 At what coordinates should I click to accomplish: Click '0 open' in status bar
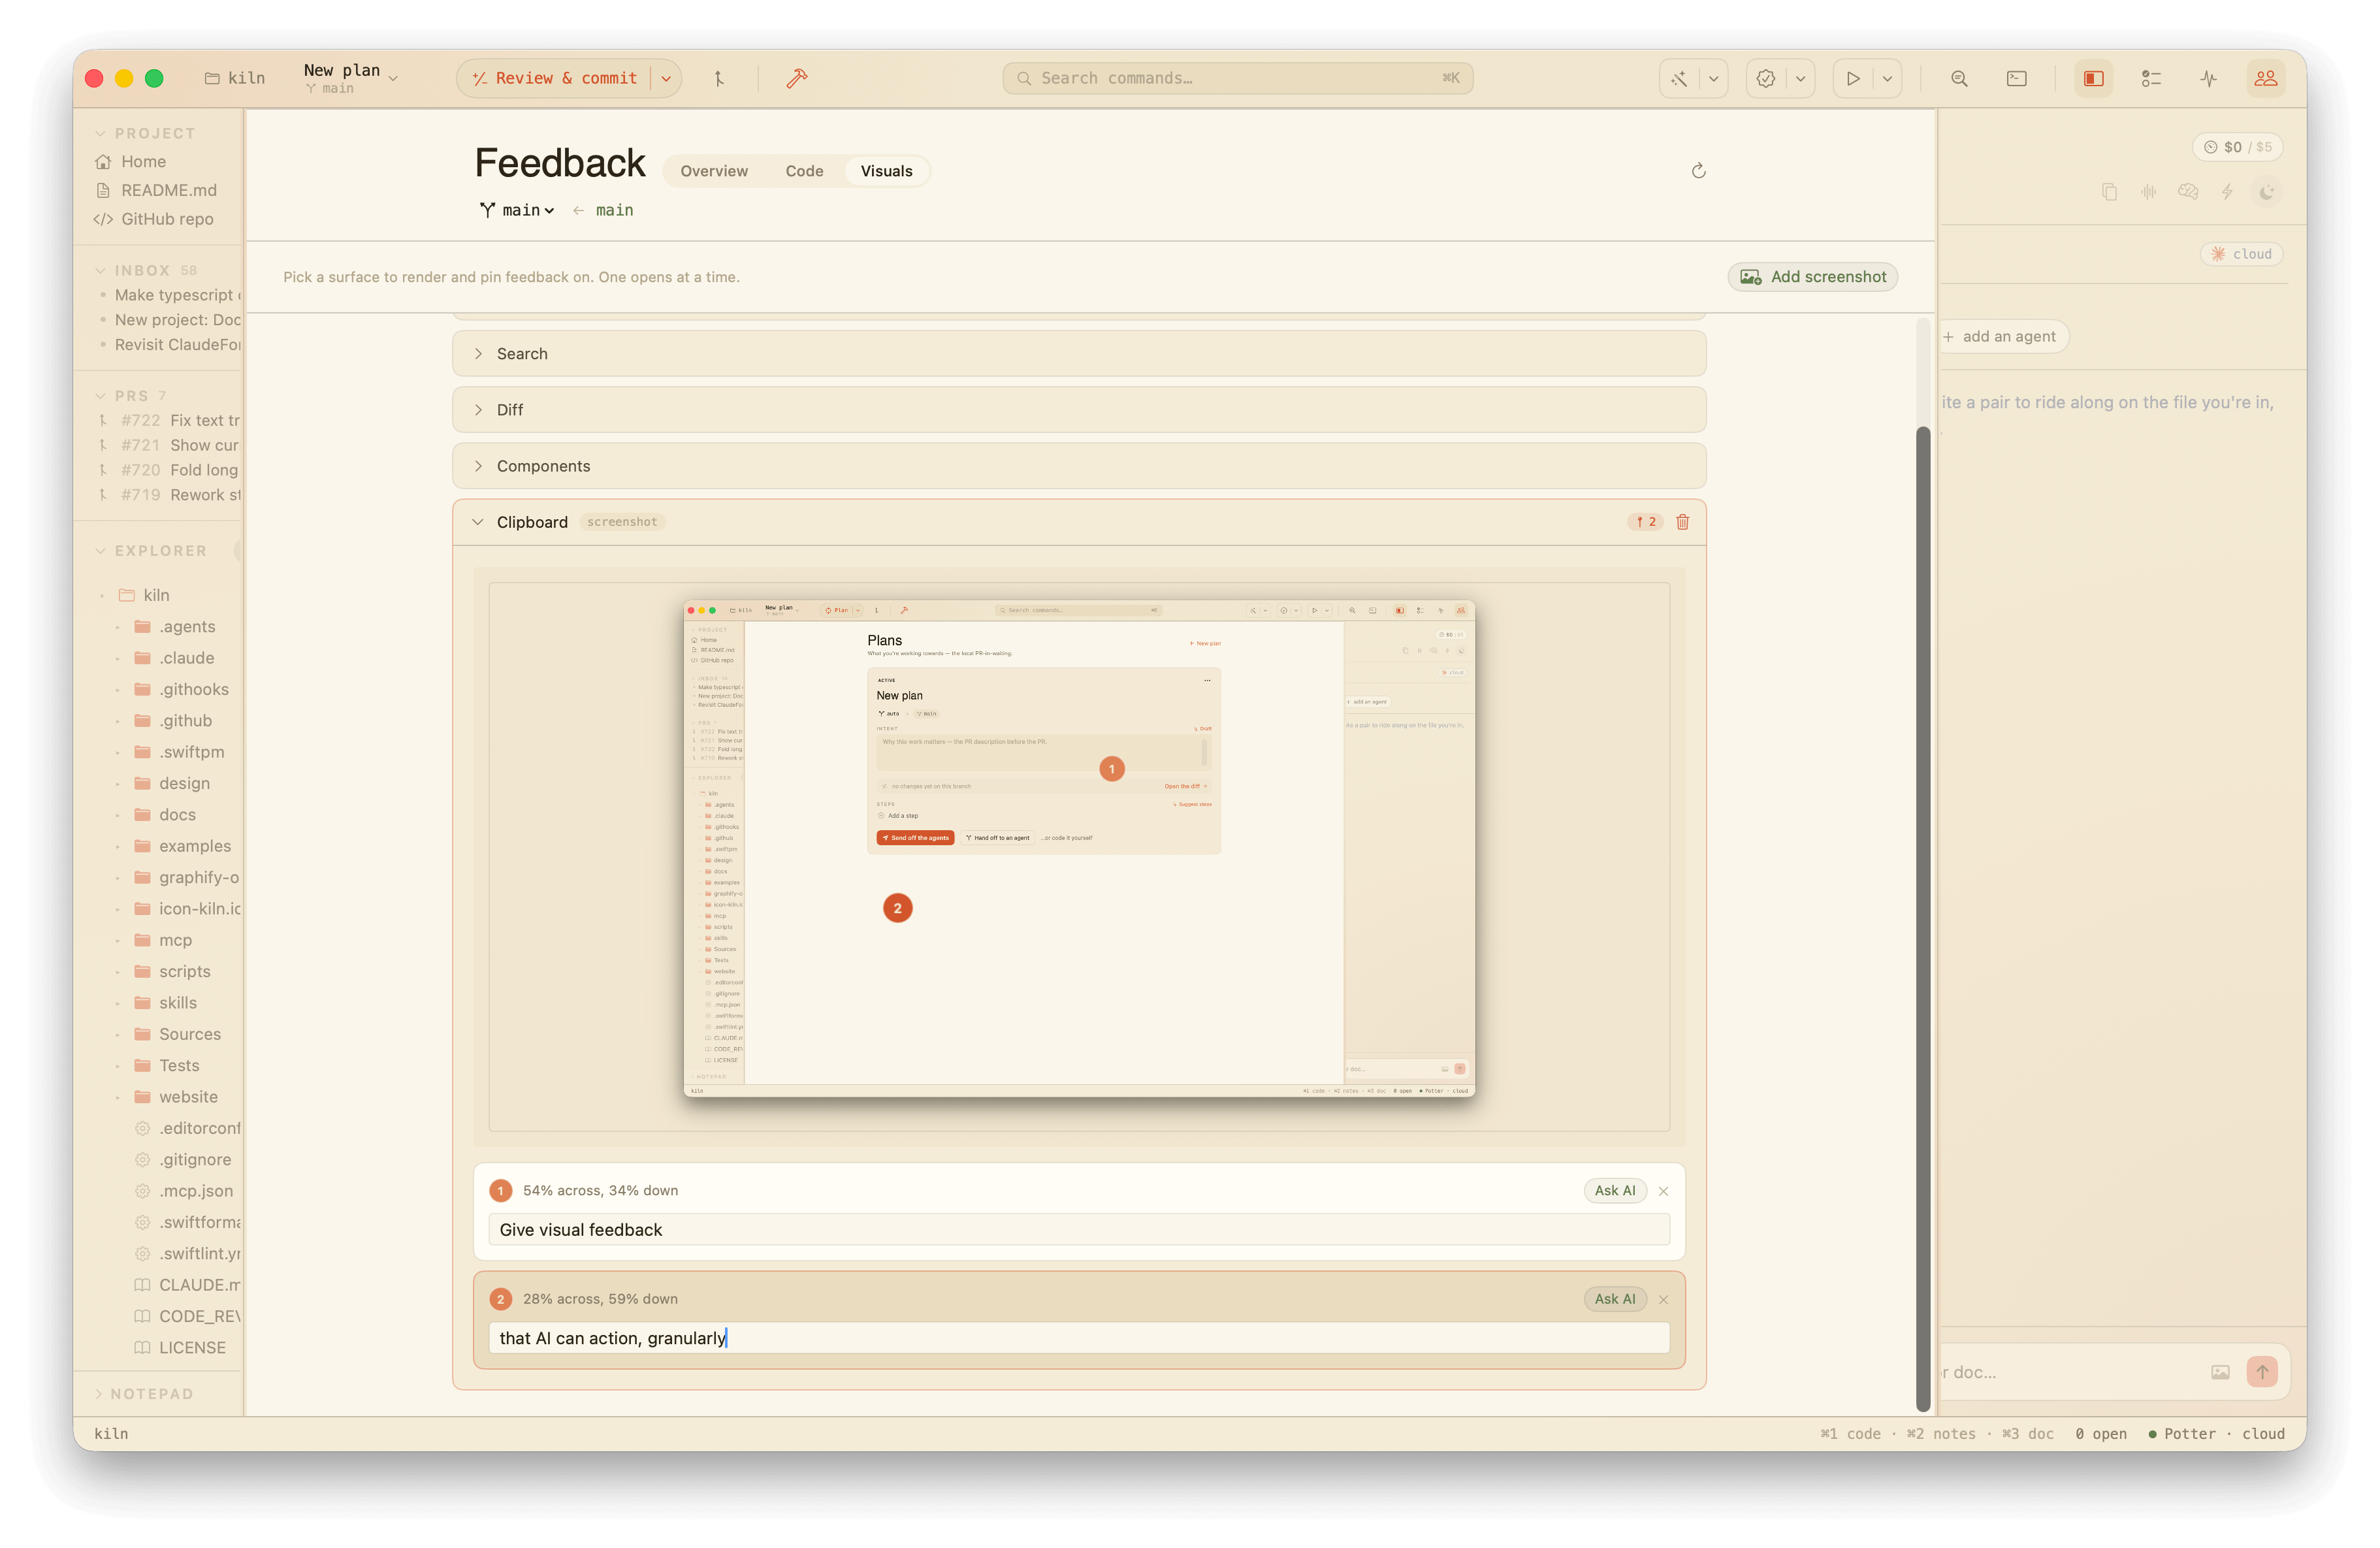click(x=2101, y=1434)
